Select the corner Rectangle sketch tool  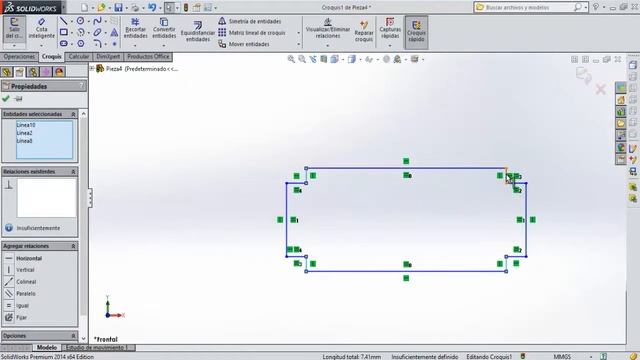(63, 32)
